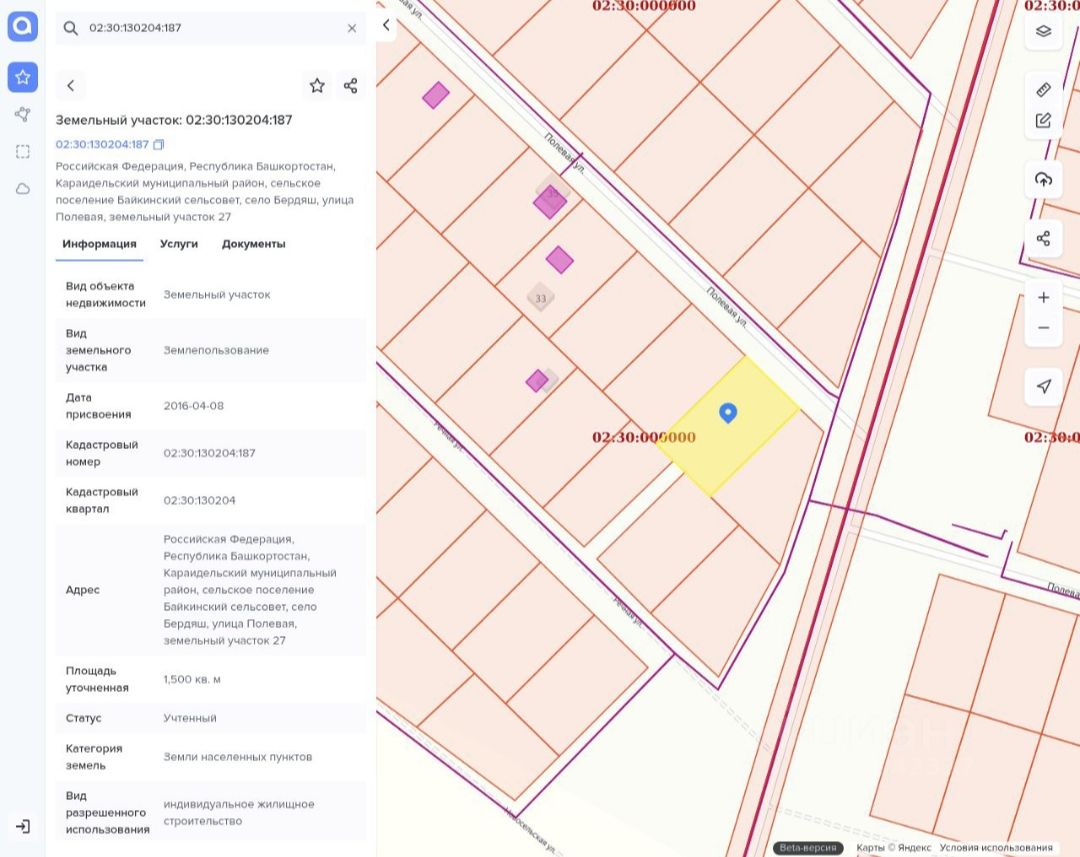The width and height of the screenshot is (1080, 857).
Task: Zoom out the map with minus
Action: click(1043, 328)
